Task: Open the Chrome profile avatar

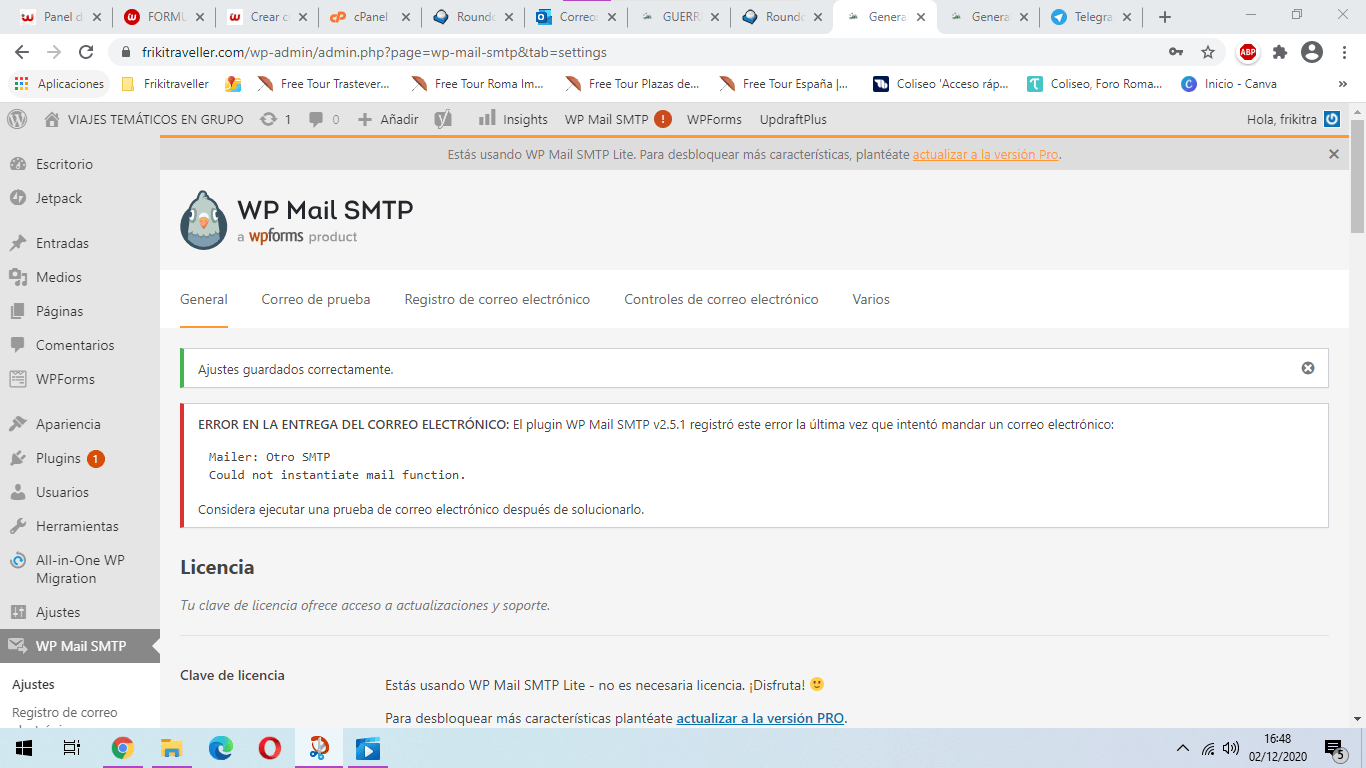Action: pyautogui.click(x=1312, y=52)
